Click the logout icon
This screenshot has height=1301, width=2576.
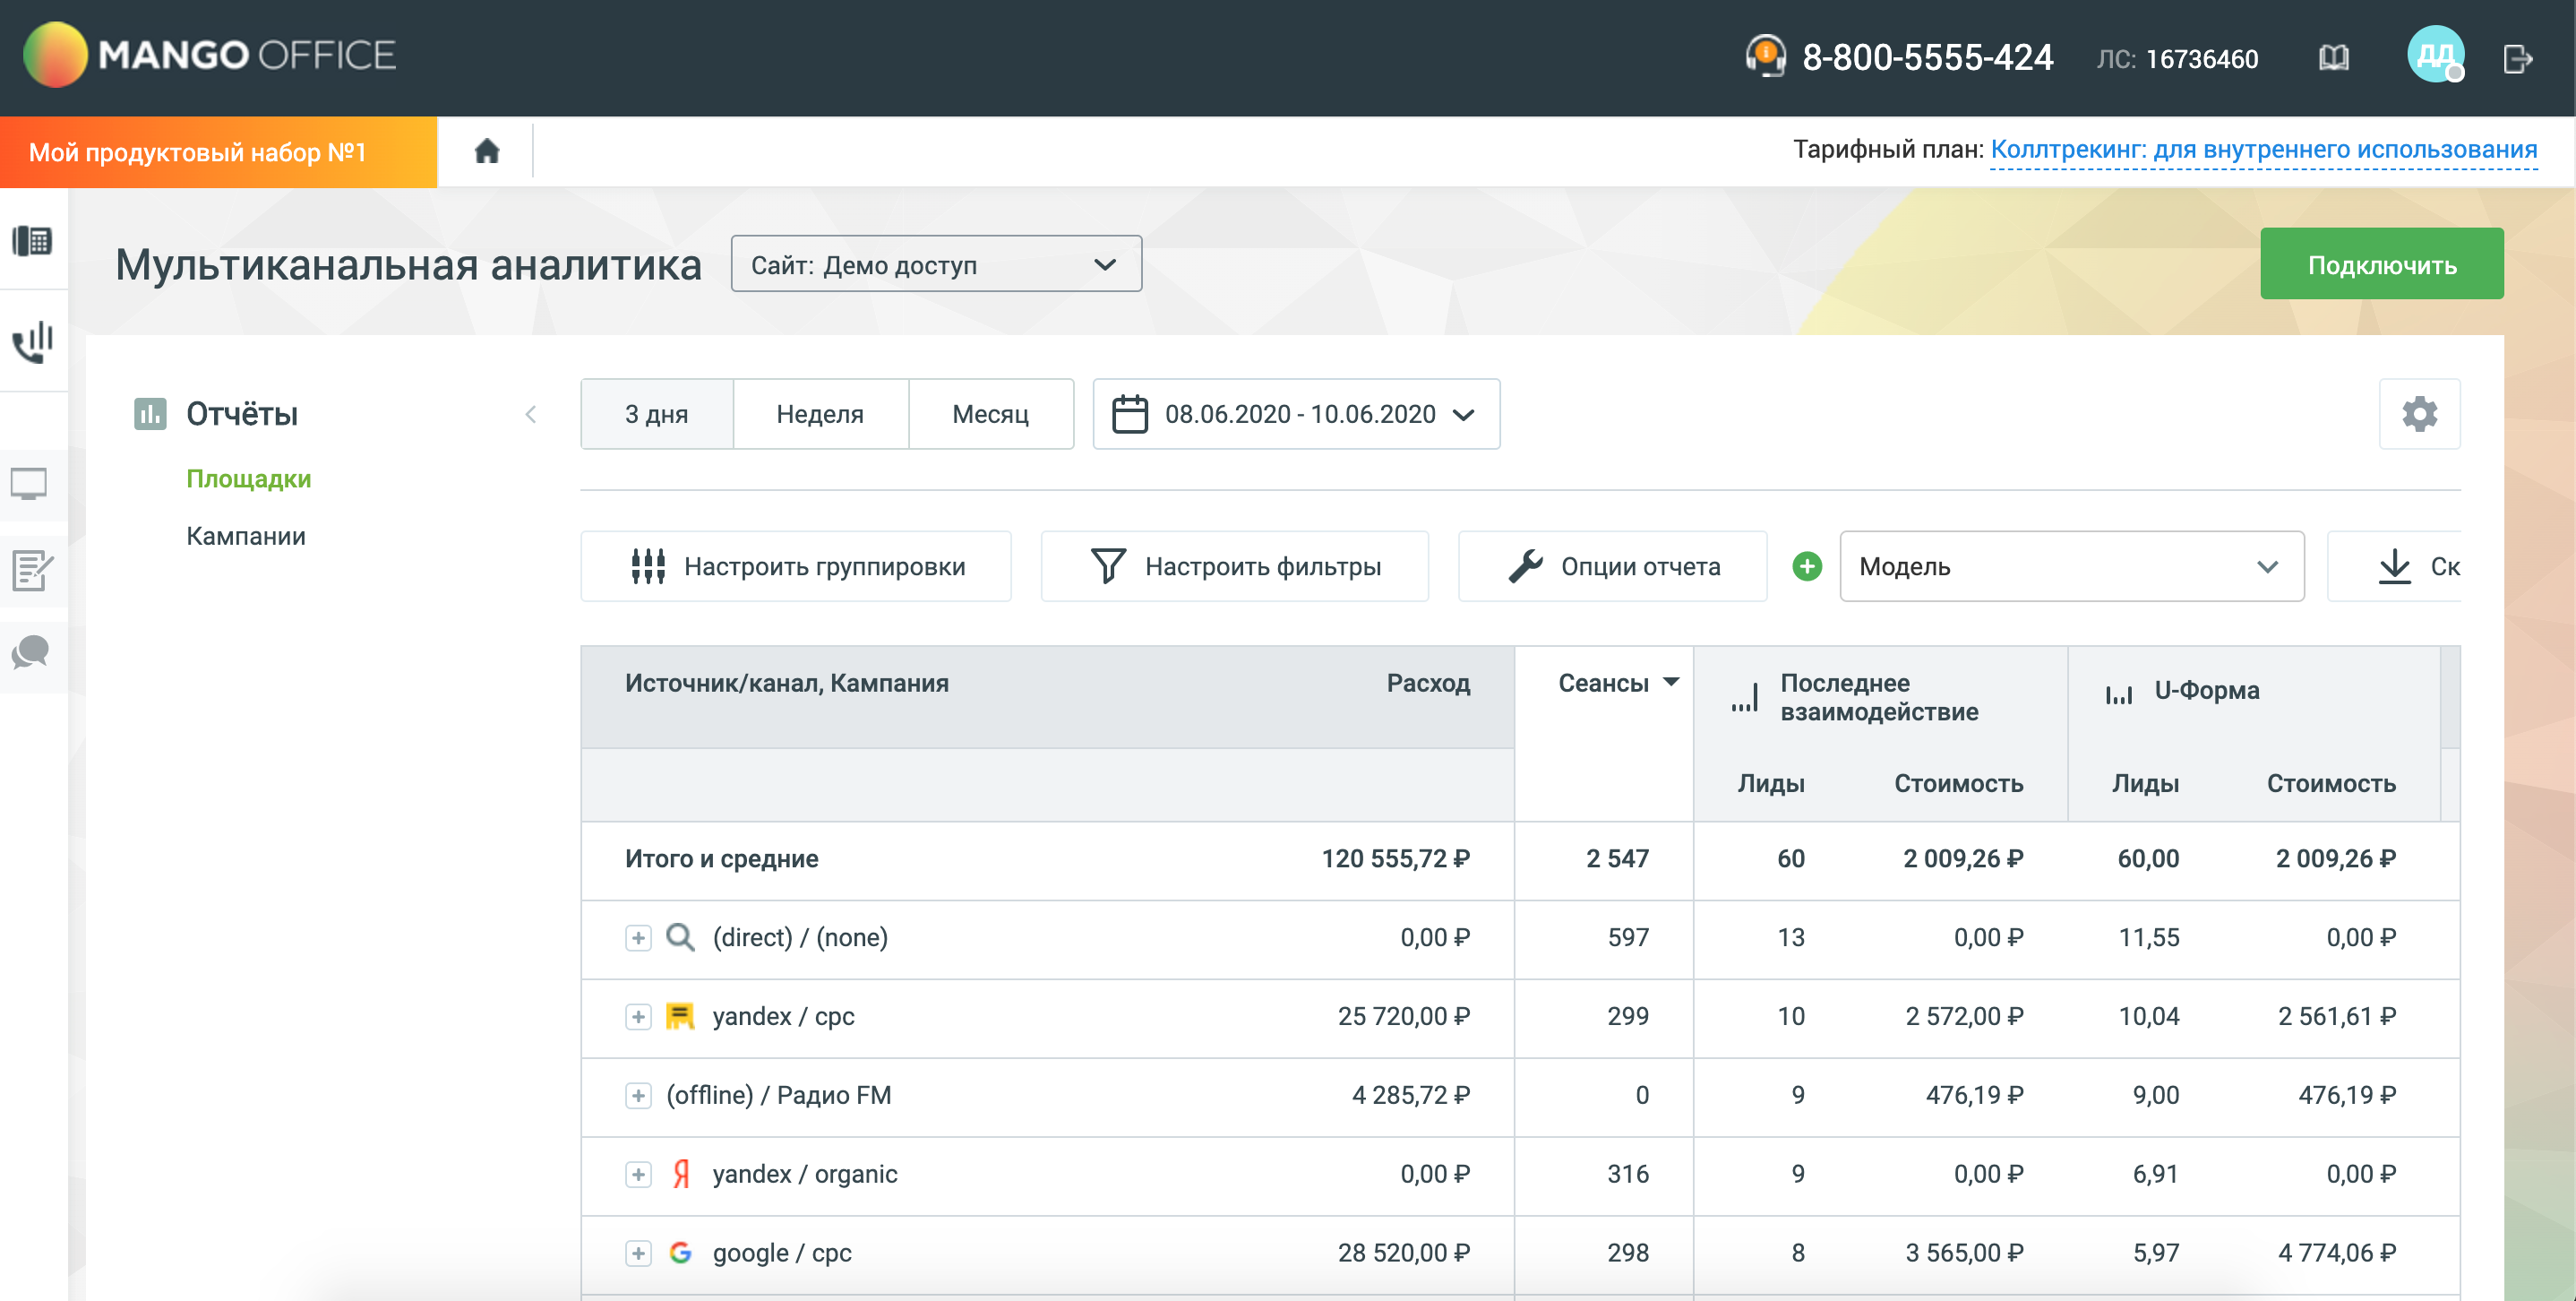coord(2517,59)
